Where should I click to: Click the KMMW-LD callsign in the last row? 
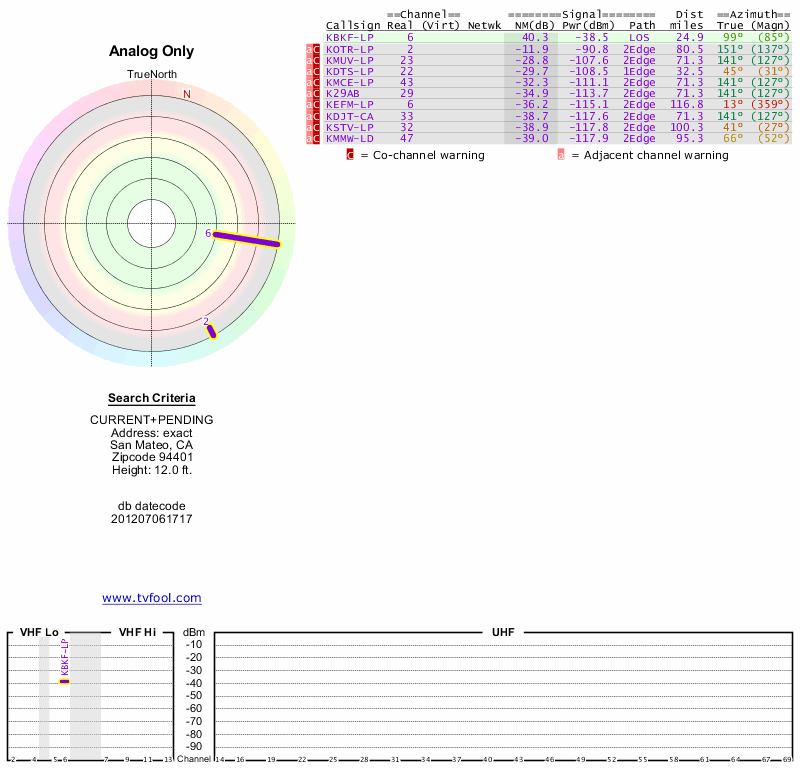coord(350,138)
